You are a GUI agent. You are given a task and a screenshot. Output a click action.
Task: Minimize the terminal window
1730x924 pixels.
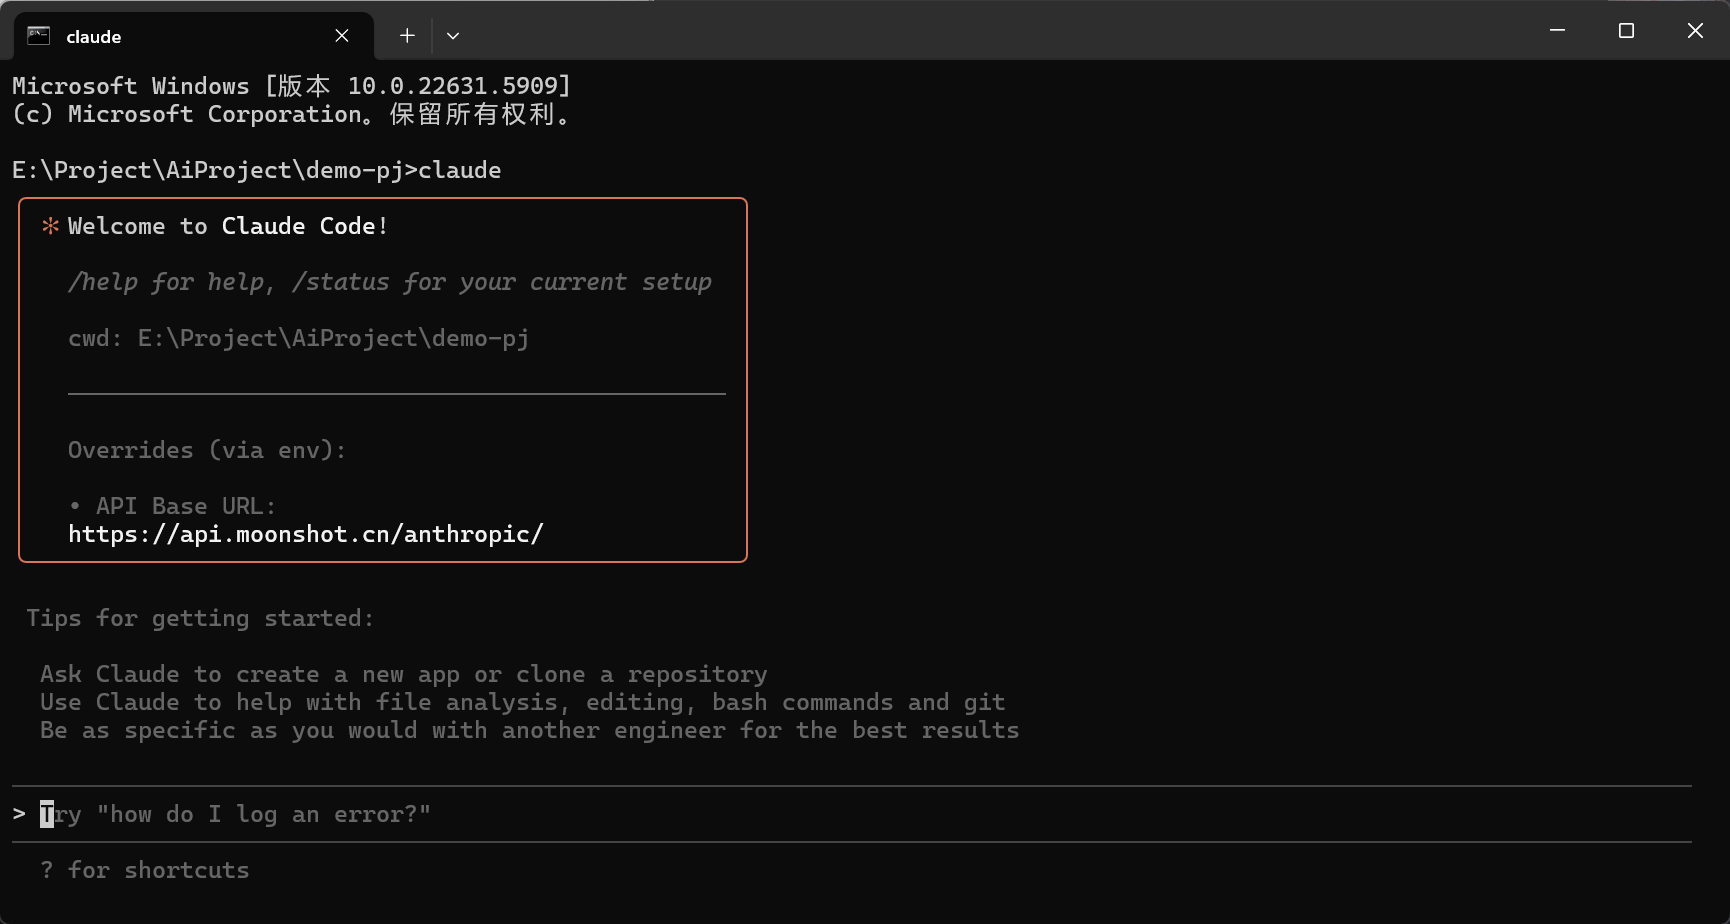pos(1557,31)
